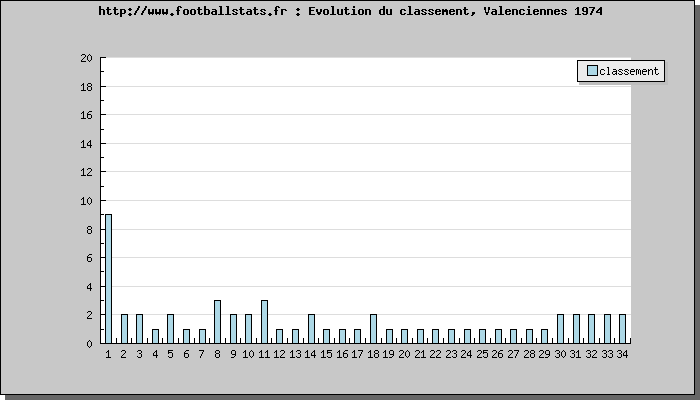Select the bar for matchday 24

pyautogui.click(x=467, y=336)
